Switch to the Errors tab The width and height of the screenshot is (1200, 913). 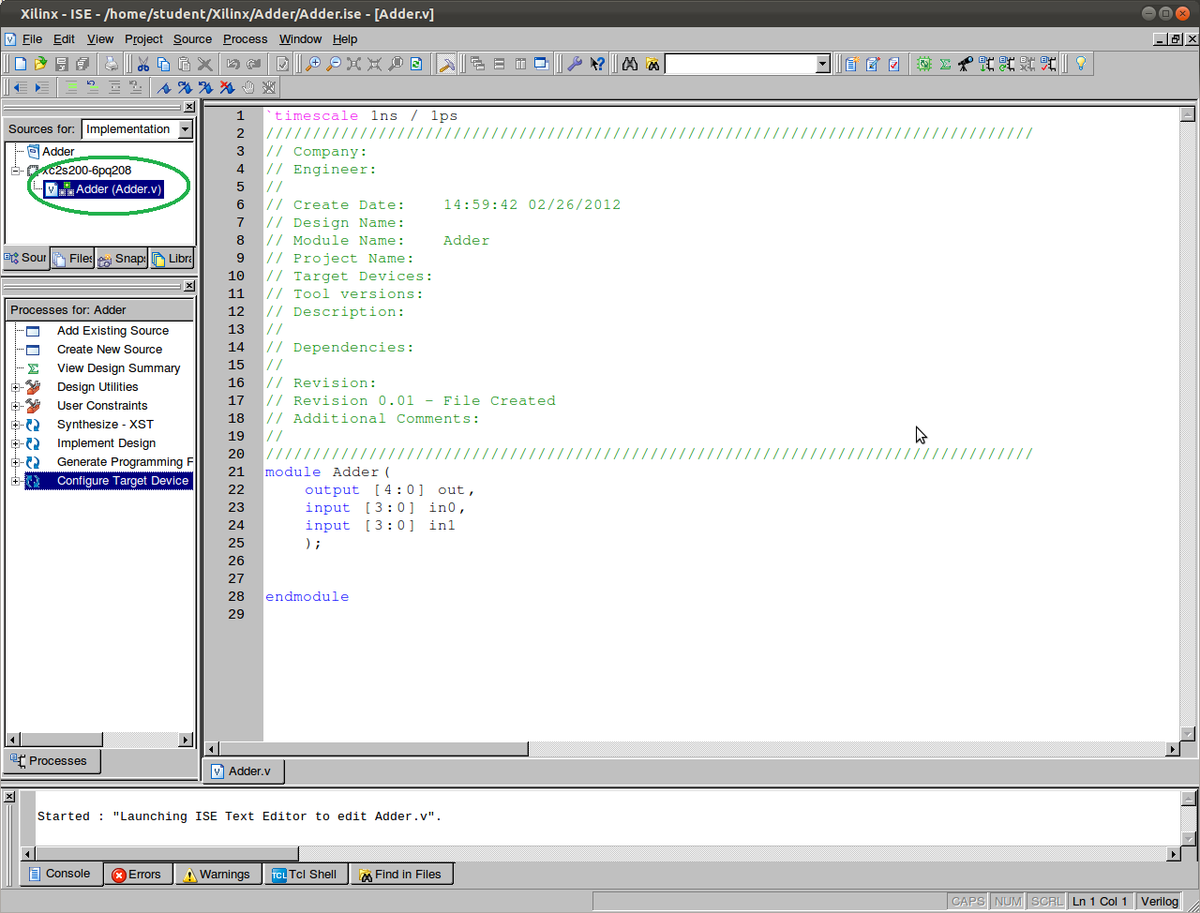[x=138, y=873]
